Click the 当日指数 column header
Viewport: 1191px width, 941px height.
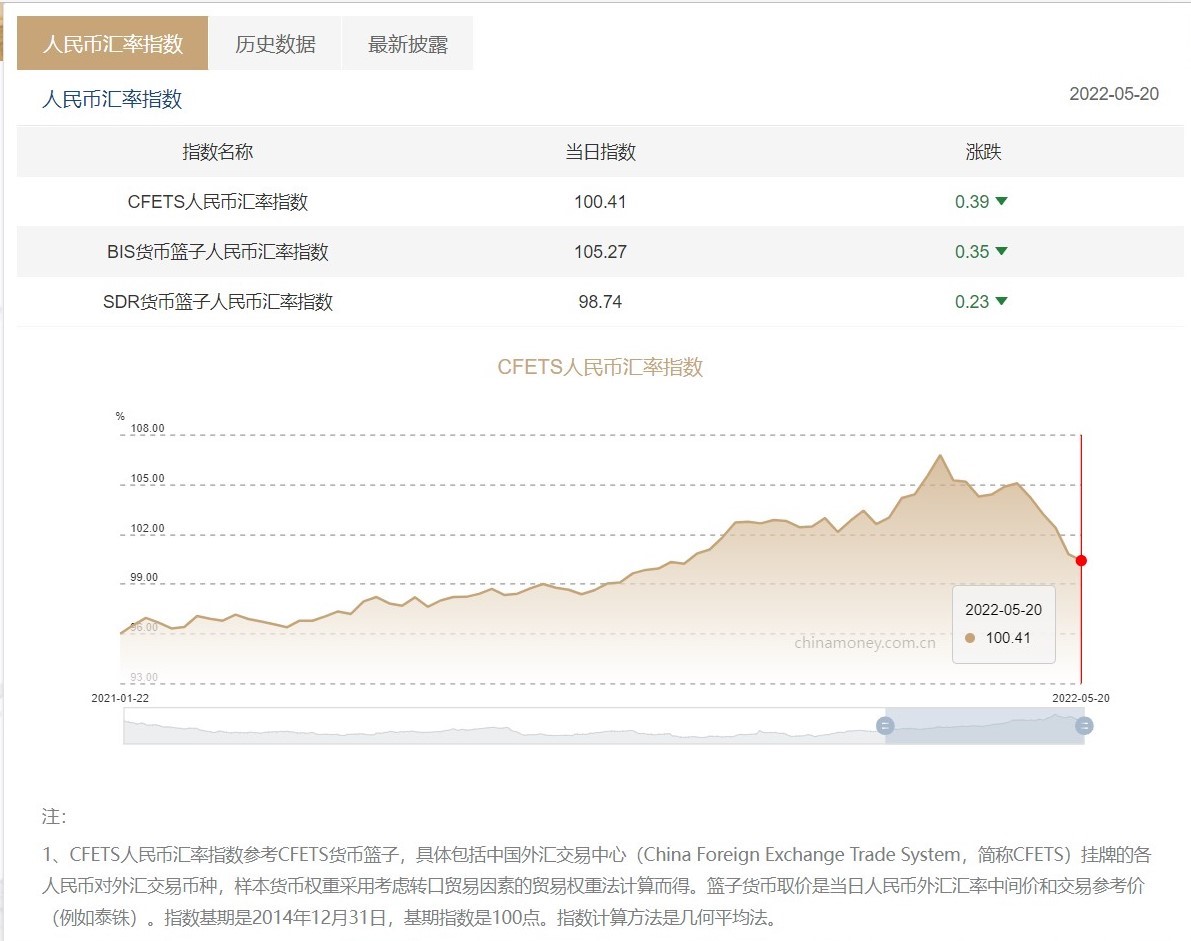click(600, 152)
